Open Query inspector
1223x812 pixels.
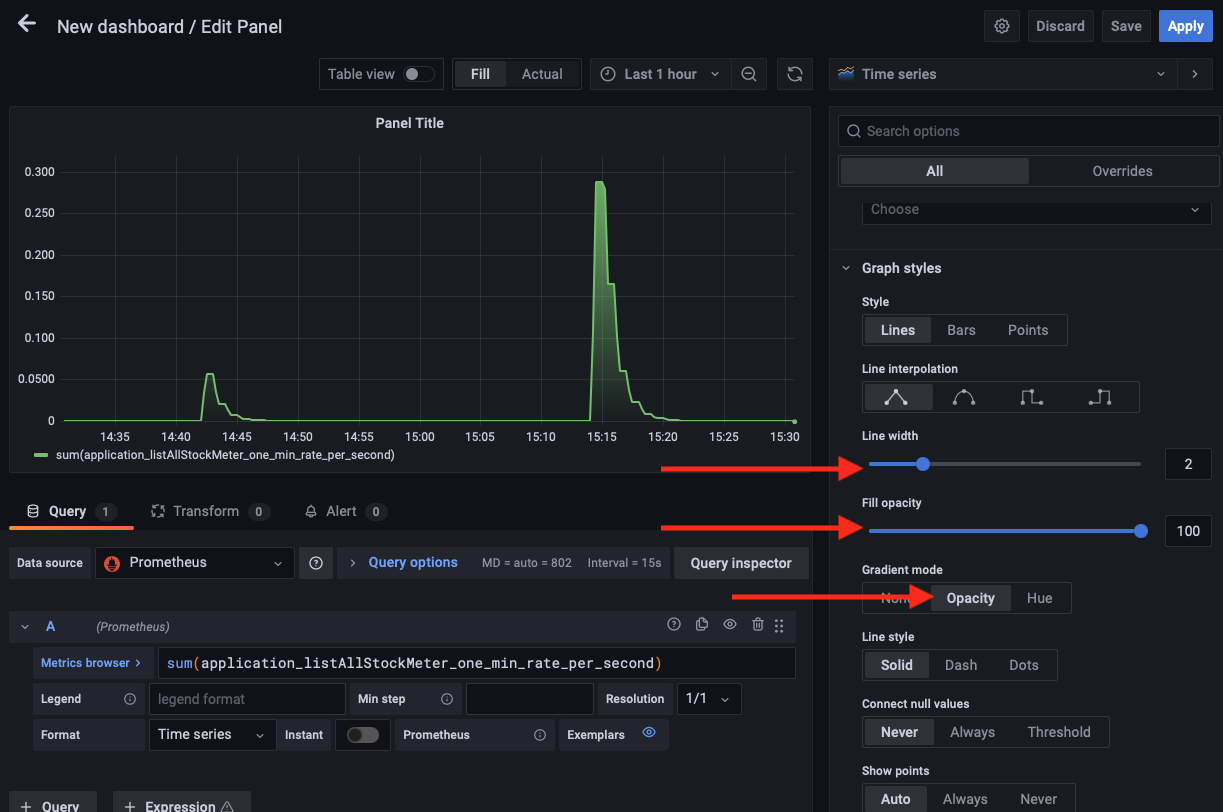(741, 563)
